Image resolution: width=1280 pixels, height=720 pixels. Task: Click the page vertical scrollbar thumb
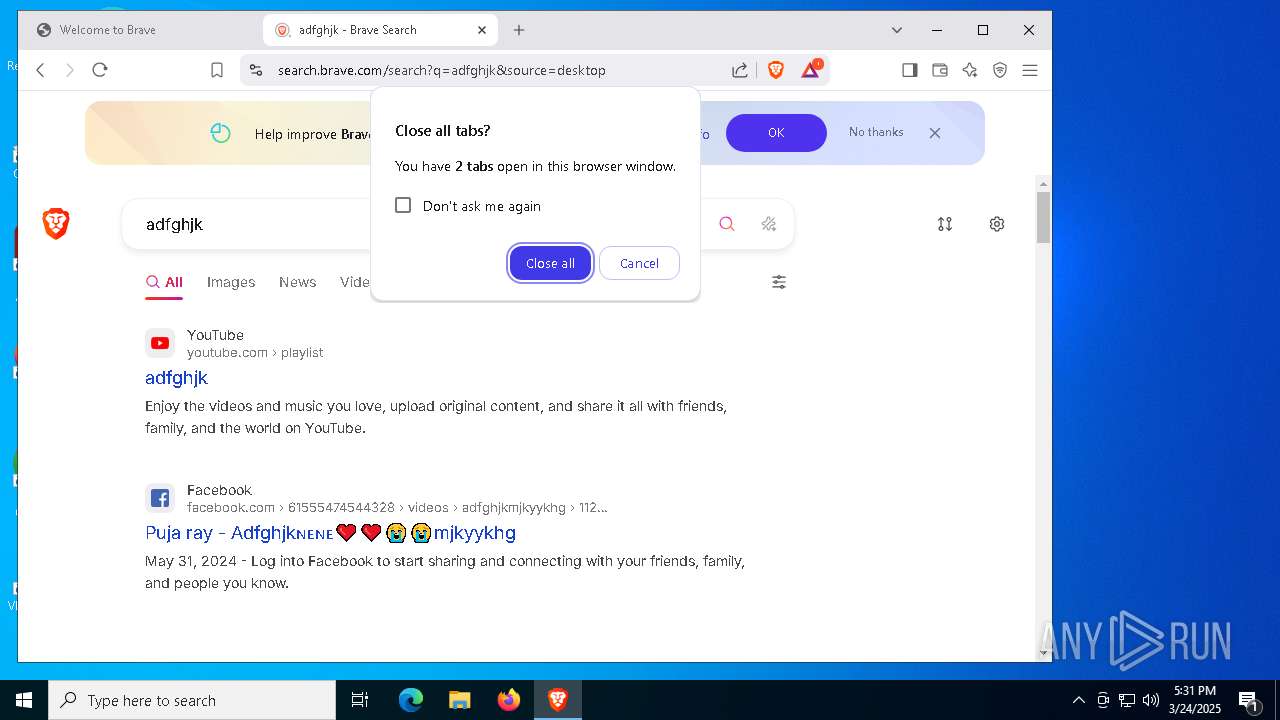(1044, 217)
